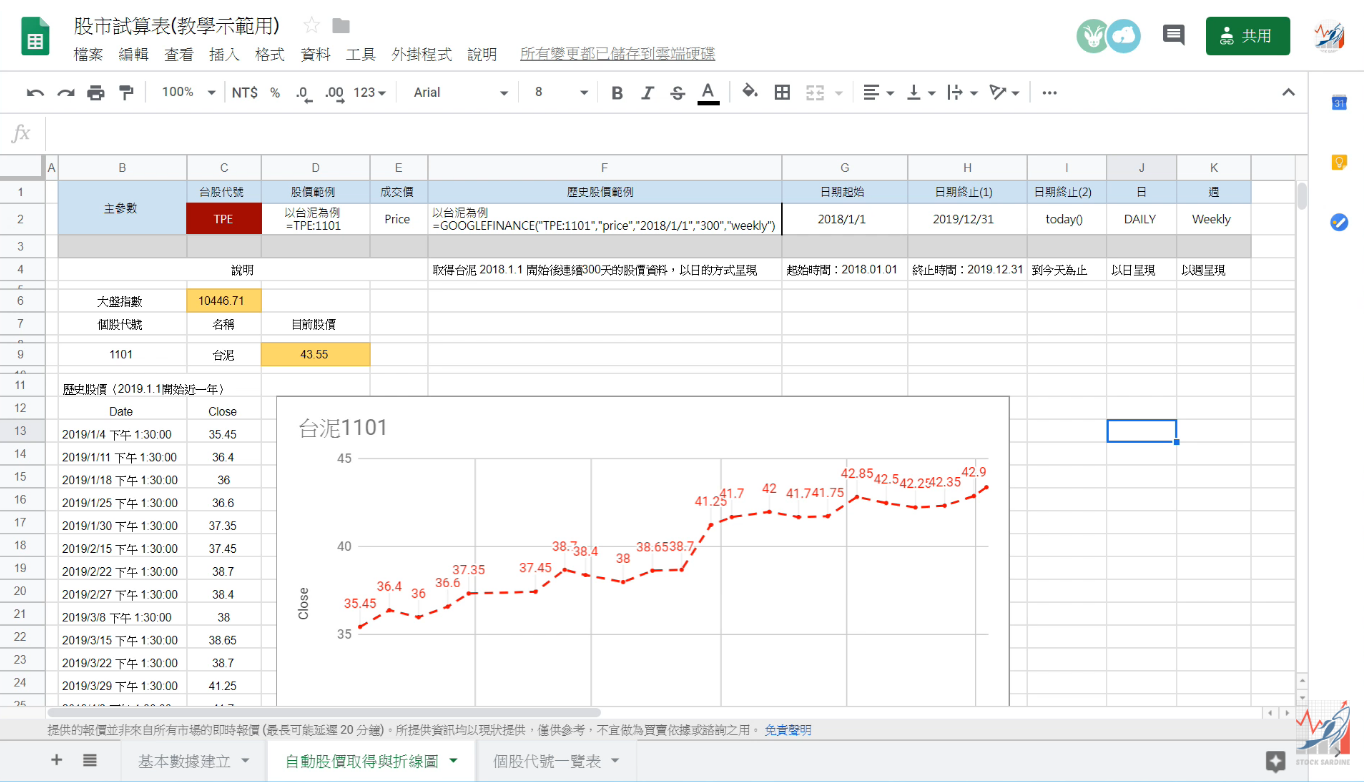The image size is (1364, 782).
Task: Open Google Calendar from the side panel
Action: coord(1341,103)
